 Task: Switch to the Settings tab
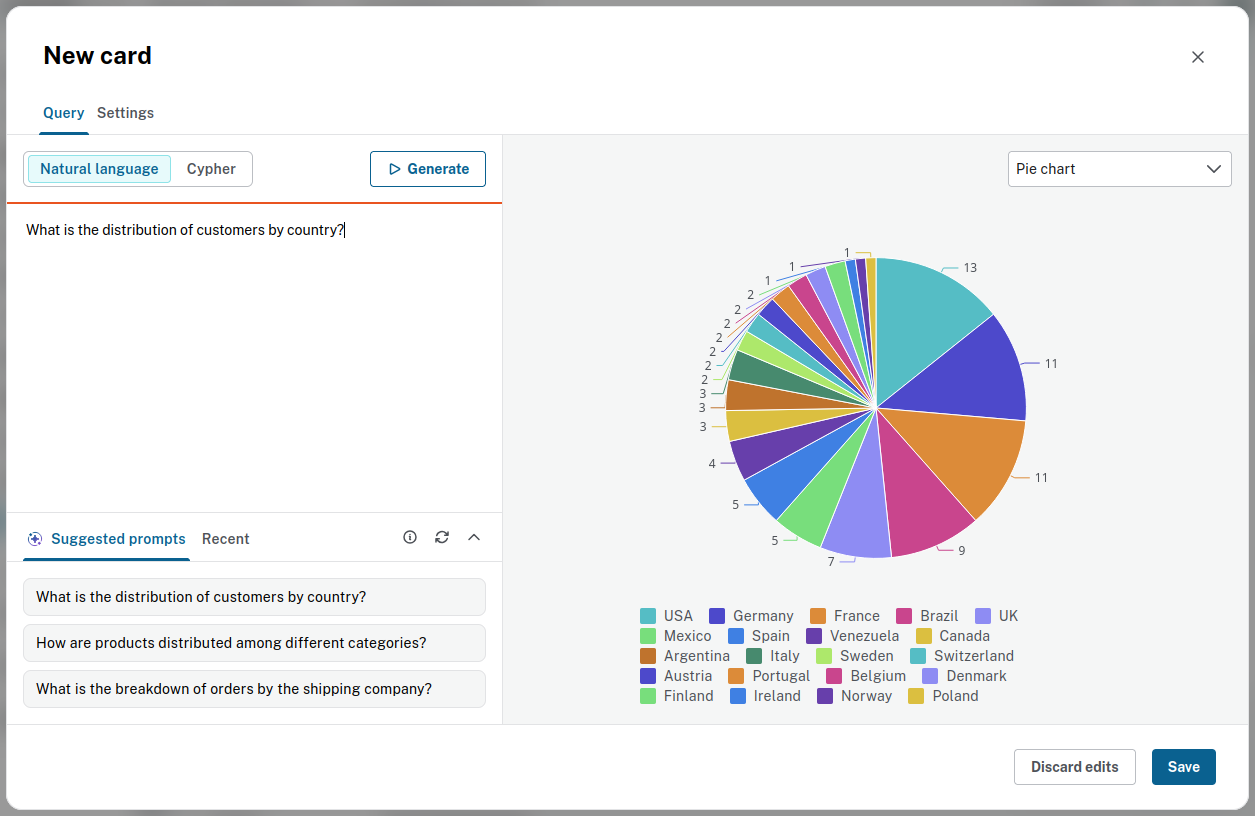point(125,112)
